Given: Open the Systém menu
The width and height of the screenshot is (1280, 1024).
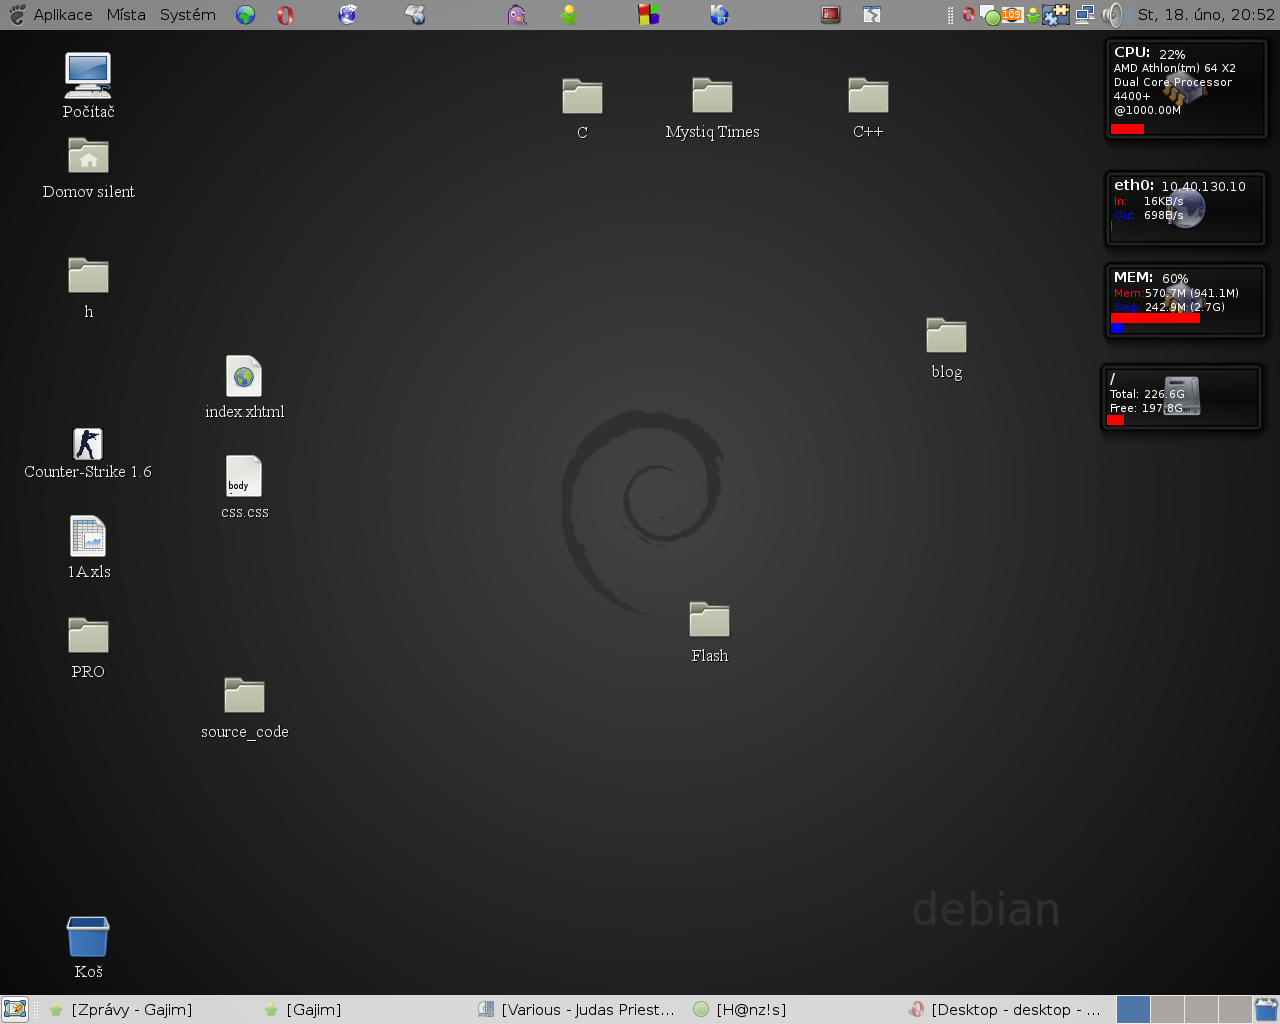Looking at the screenshot, I should coord(187,15).
